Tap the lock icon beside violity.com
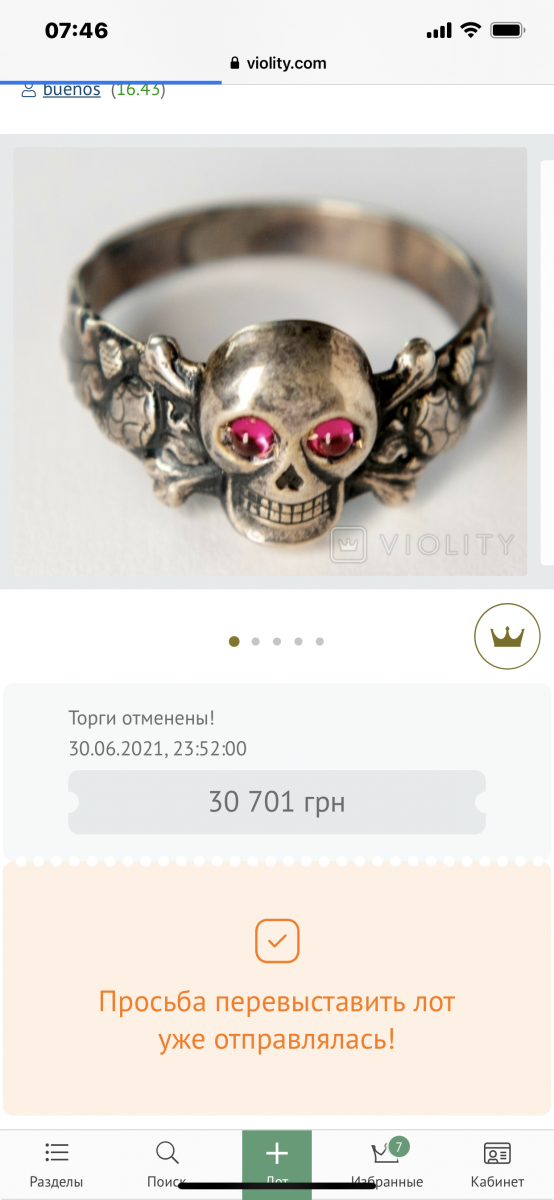Screen dimensions: 554x1200 pyautogui.click(x=235, y=63)
